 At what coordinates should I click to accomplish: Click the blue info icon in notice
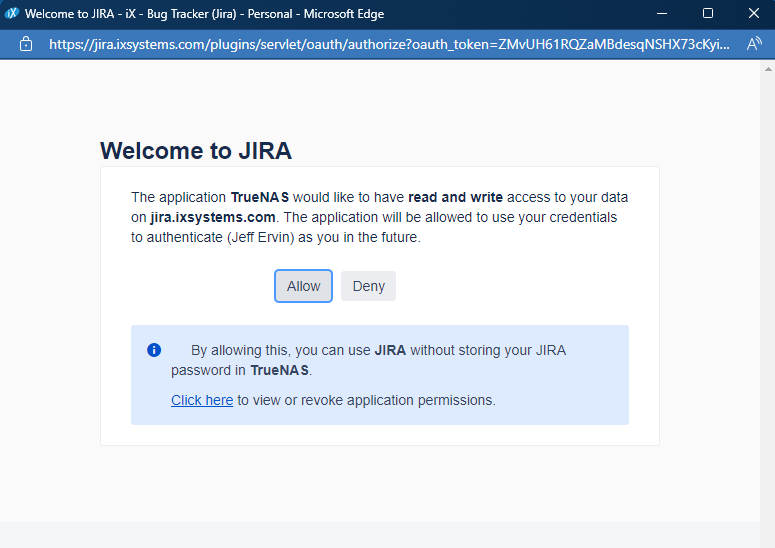(x=154, y=350)
